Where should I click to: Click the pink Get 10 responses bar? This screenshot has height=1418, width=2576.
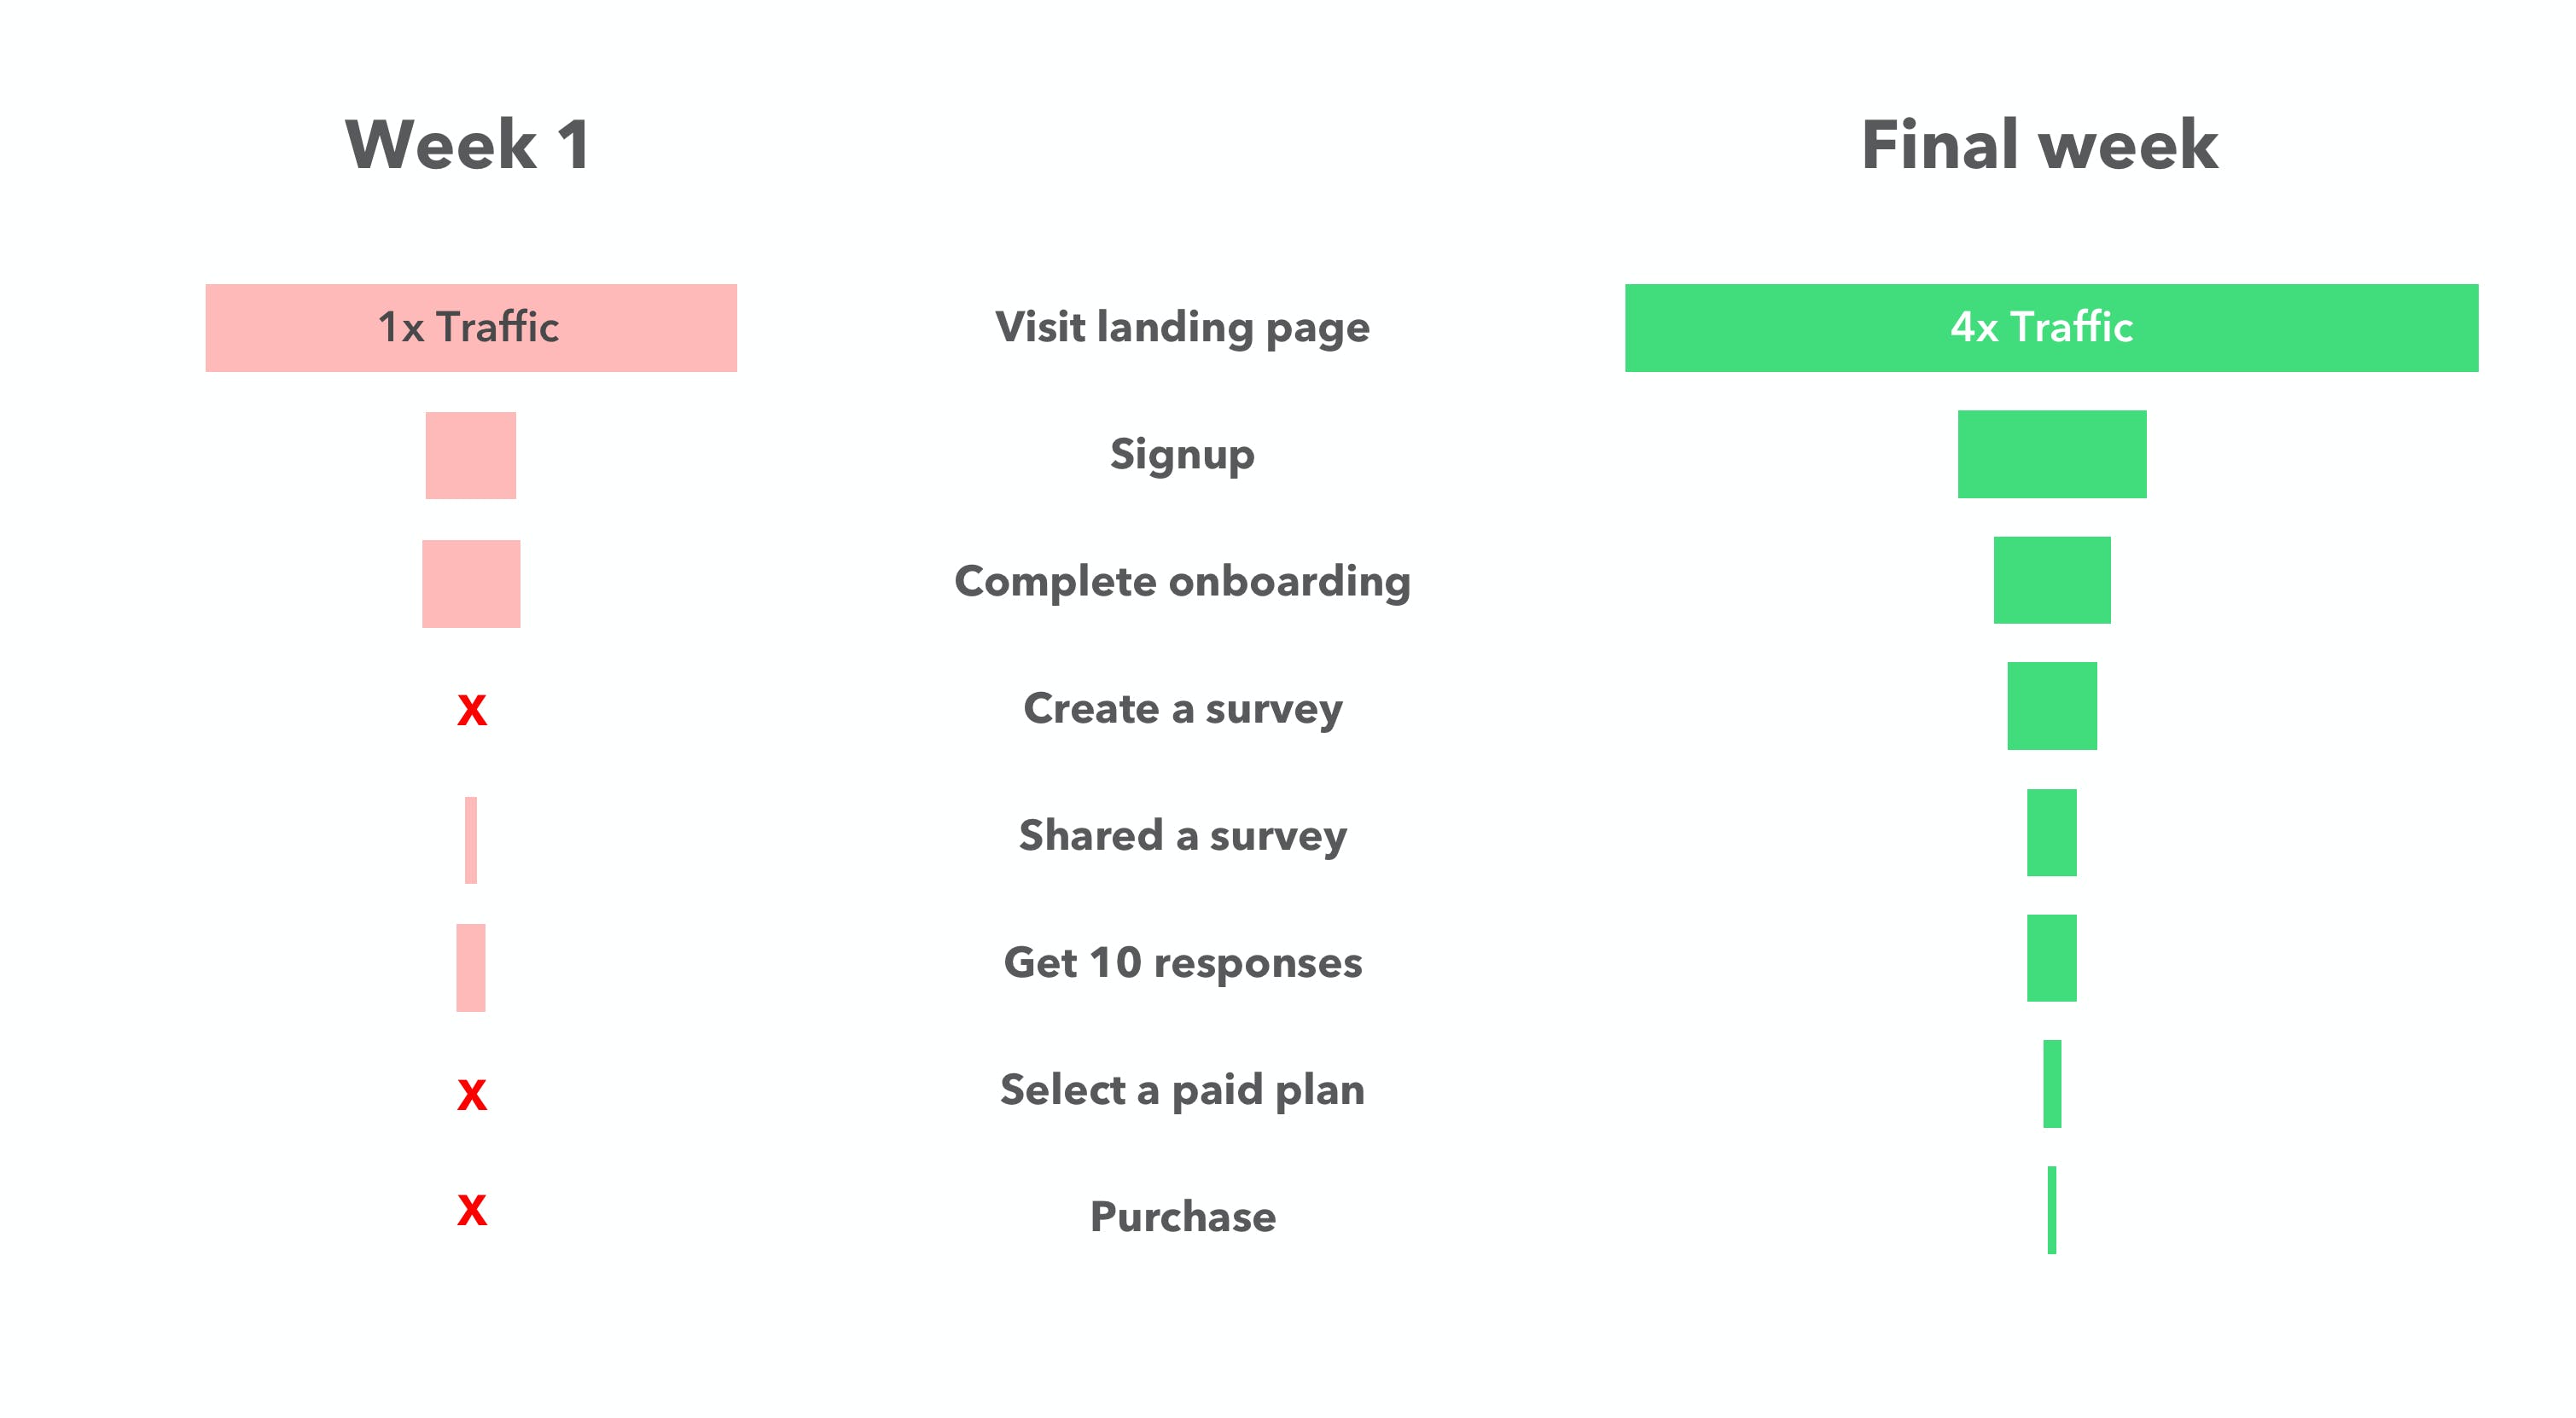[471, 967]
